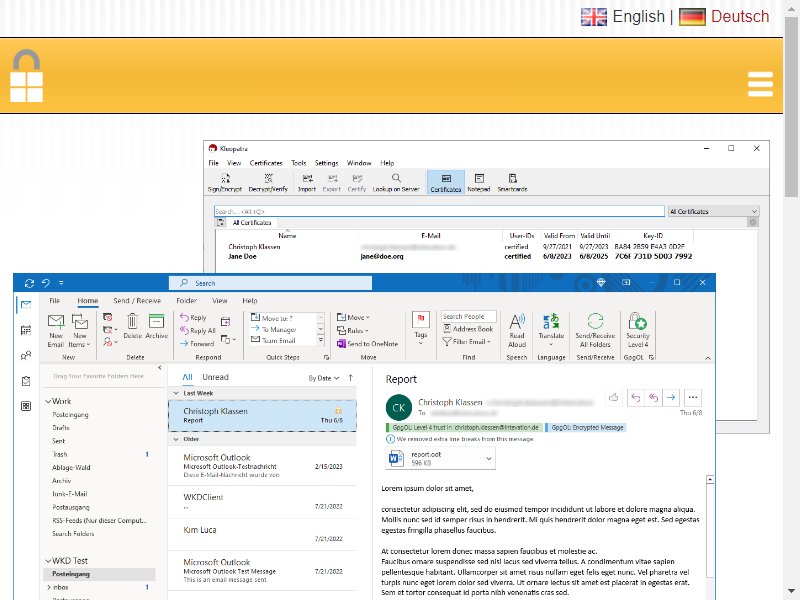Open the Tasks view in Outlook sidebar

click(26, 381)
